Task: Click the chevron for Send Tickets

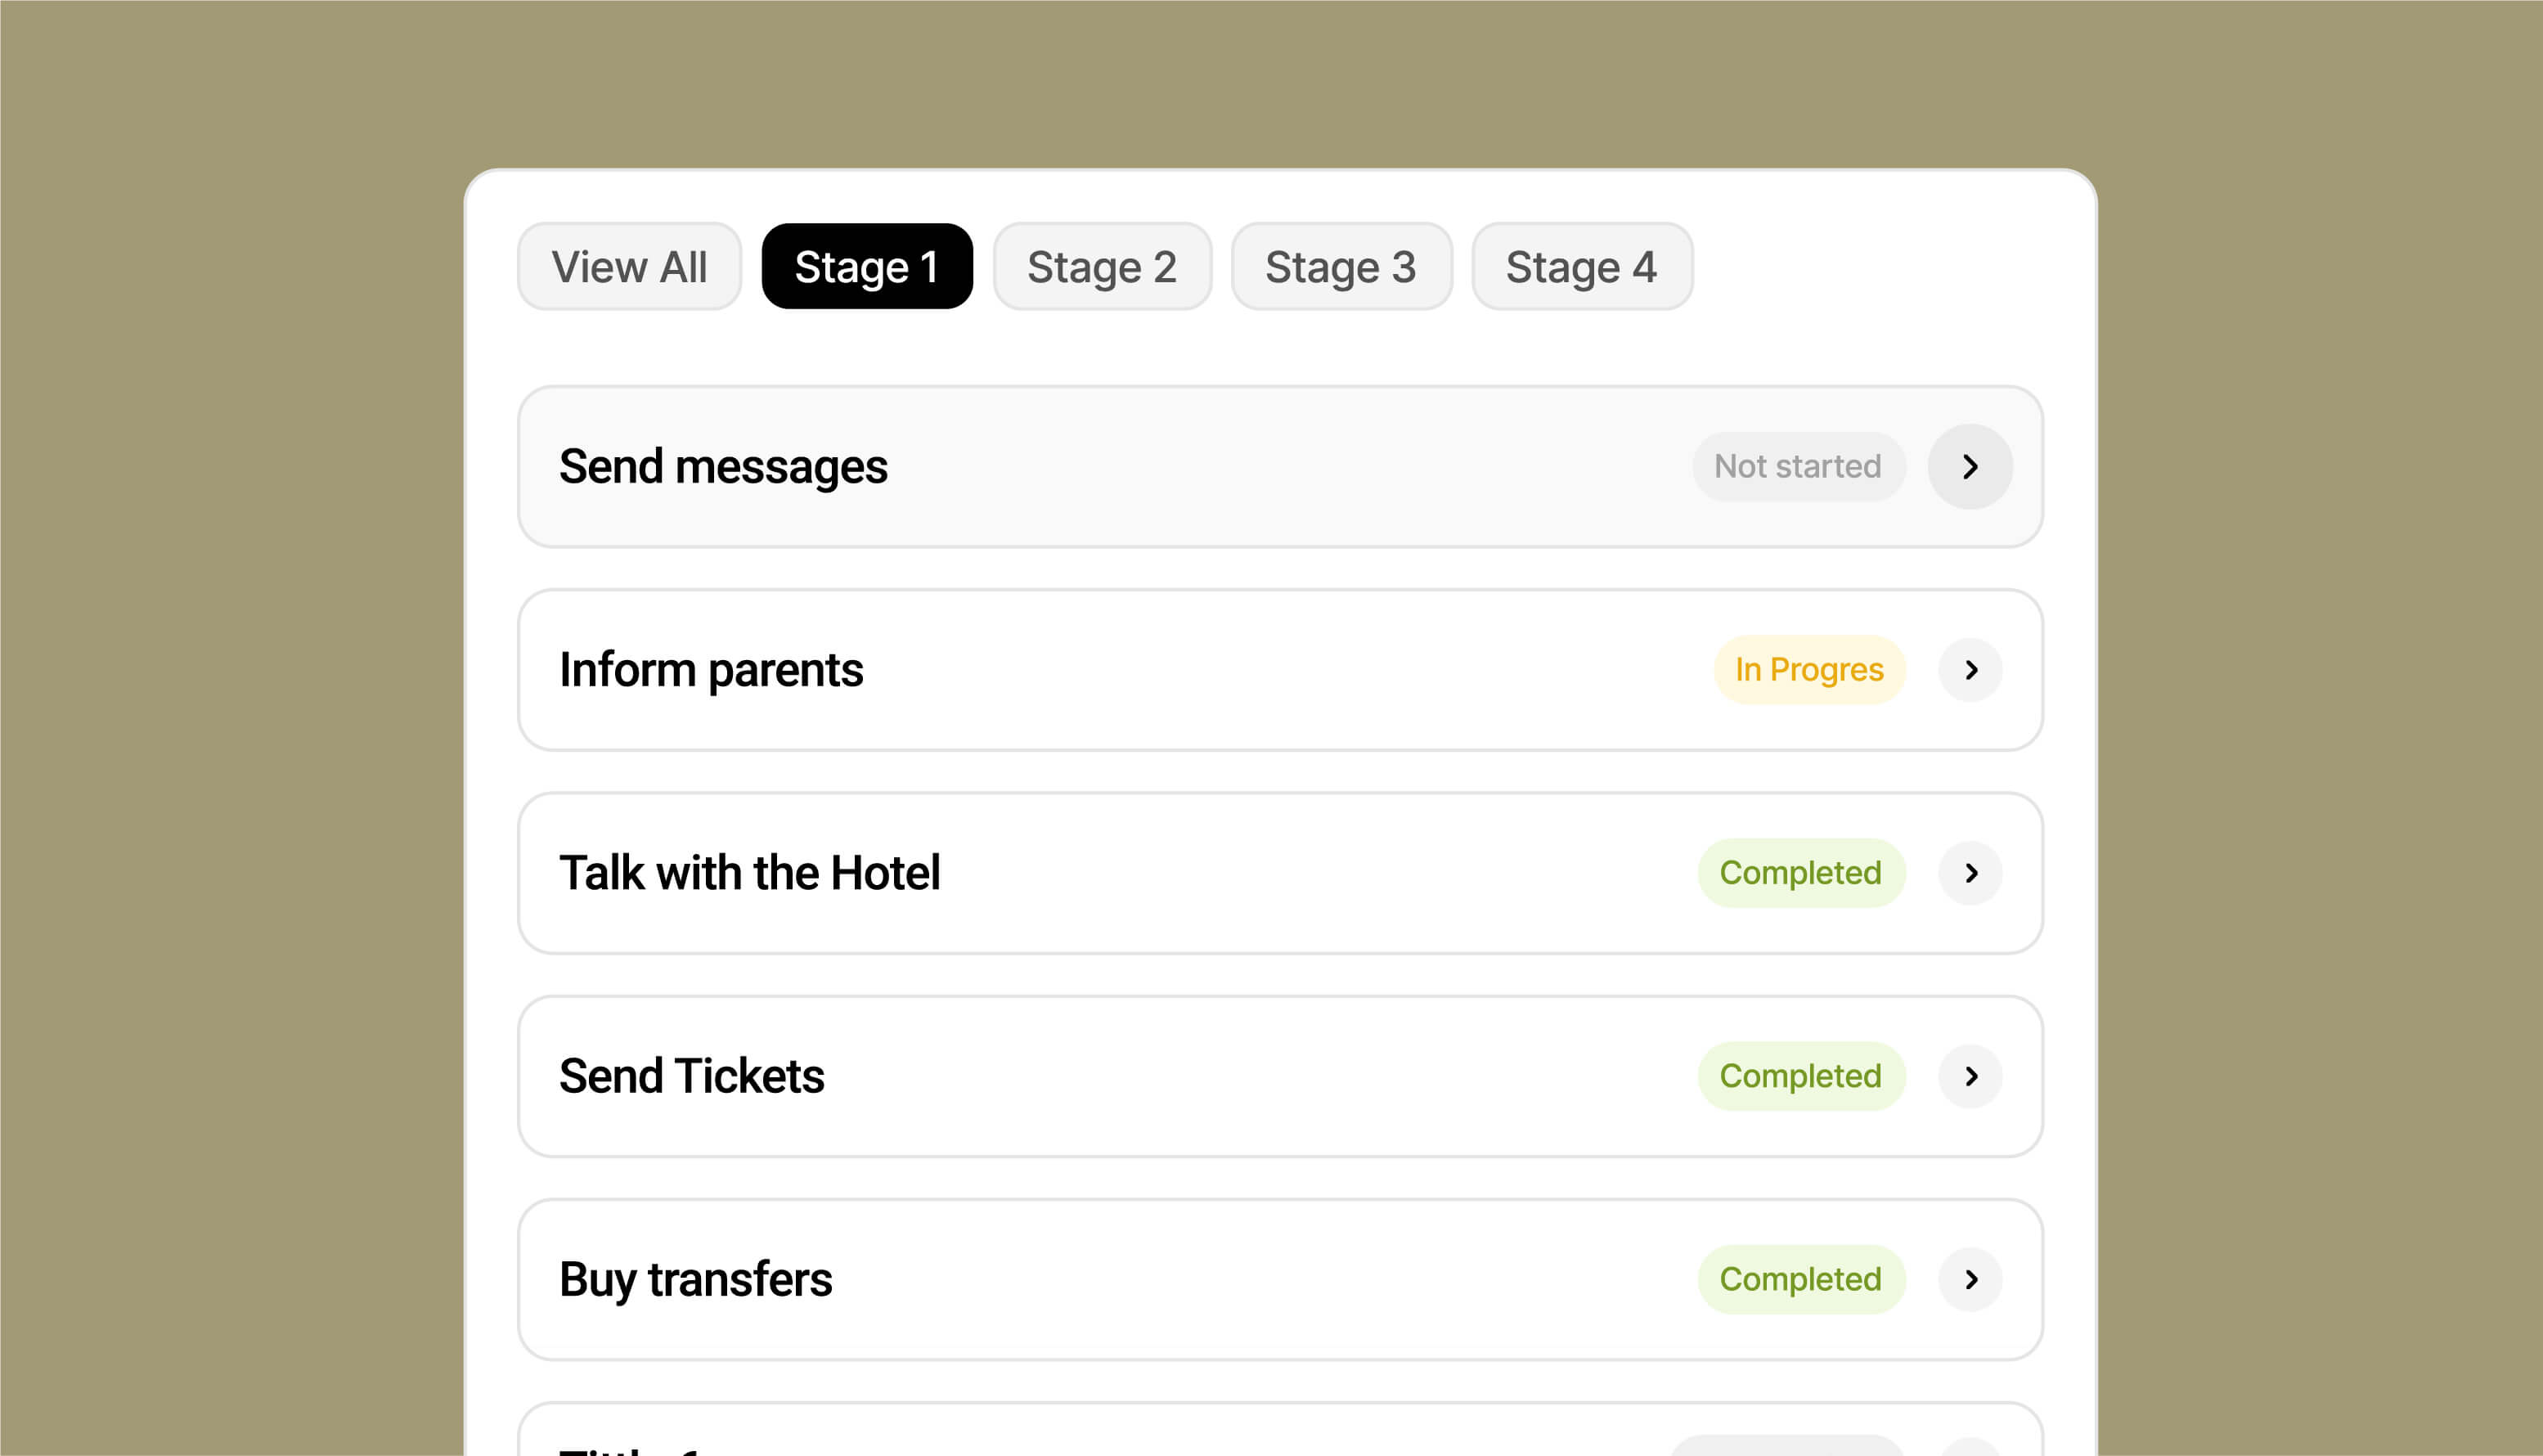Action: 1969,1075
